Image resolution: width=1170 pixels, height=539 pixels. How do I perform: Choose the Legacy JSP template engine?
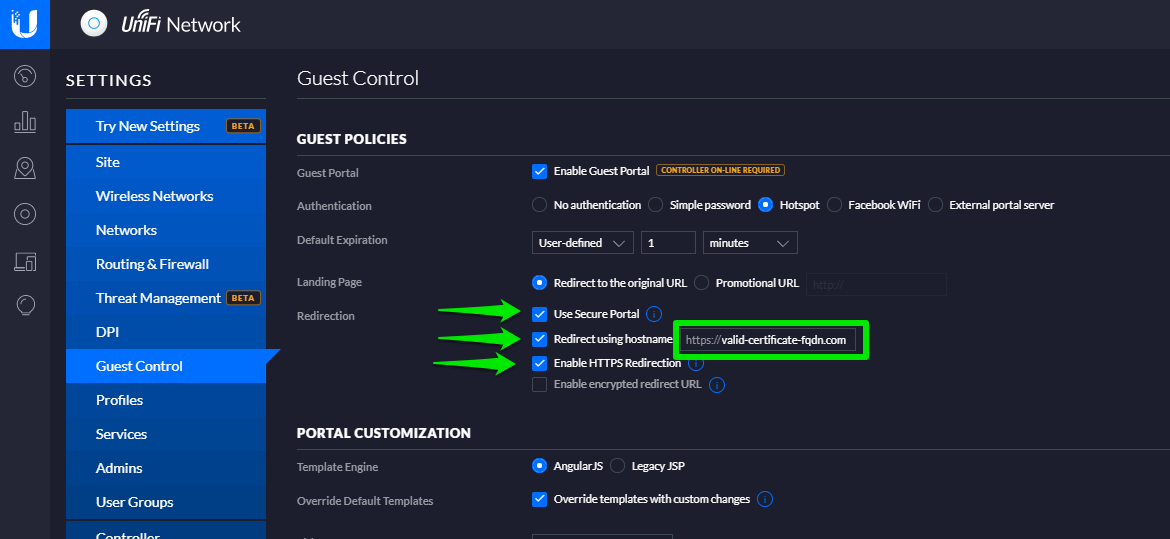(618, 466)
